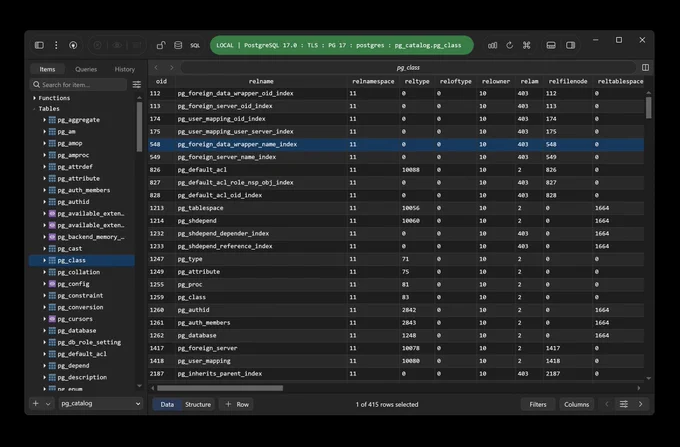680x447 pixels.
Task: Click the horizontal scrollbar thumb of data grid
Action: [x=220, y=388]
